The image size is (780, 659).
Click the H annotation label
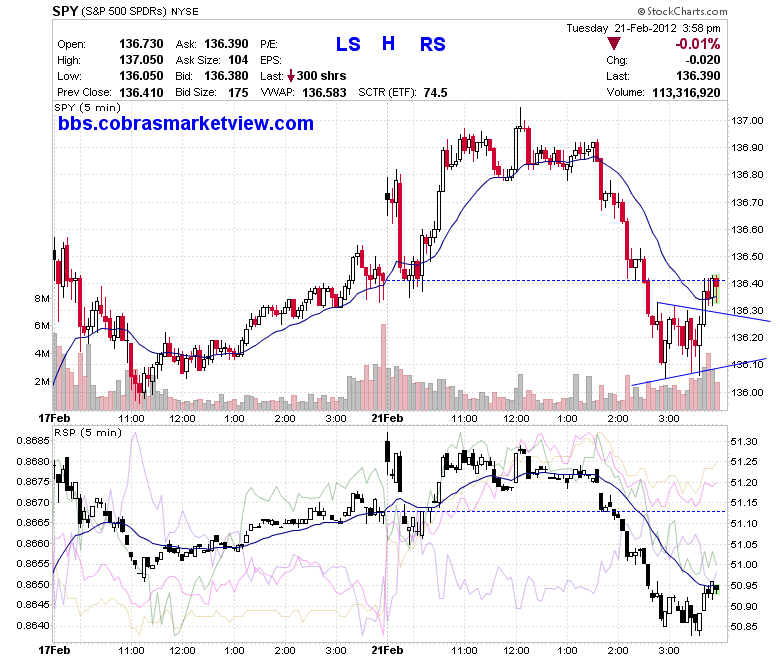click(389, 44)
